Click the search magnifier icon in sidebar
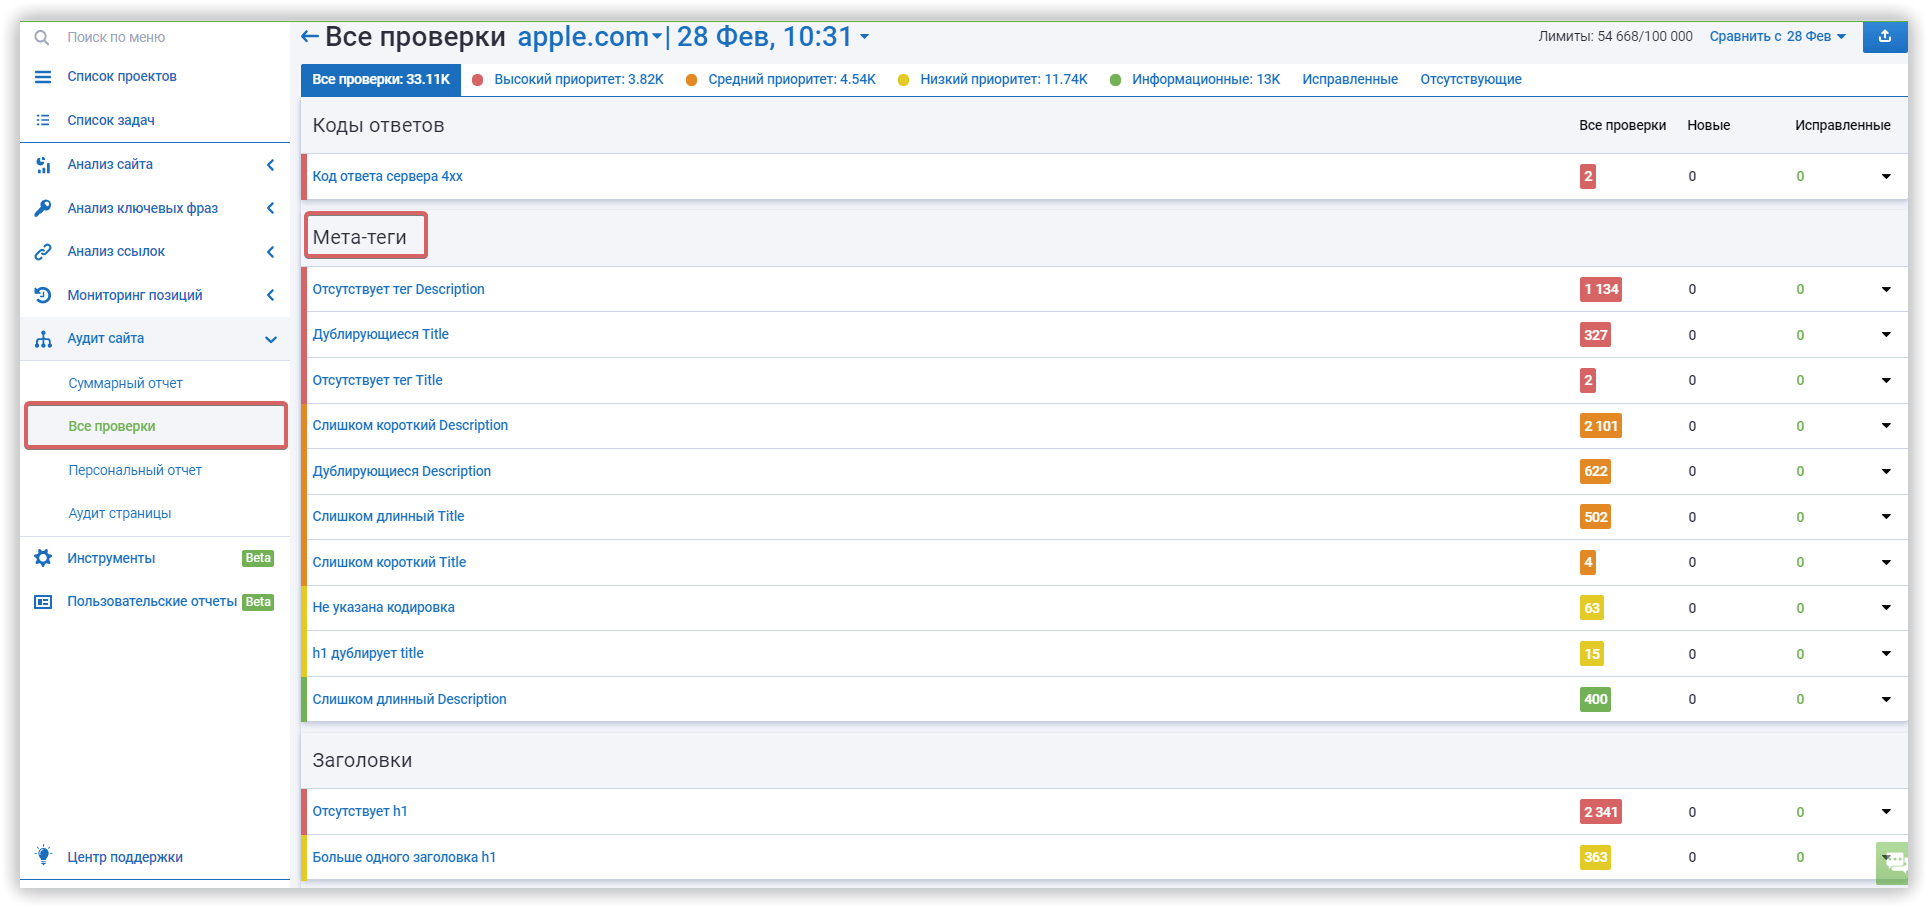Screen dimensions: 1928x908 42,38
